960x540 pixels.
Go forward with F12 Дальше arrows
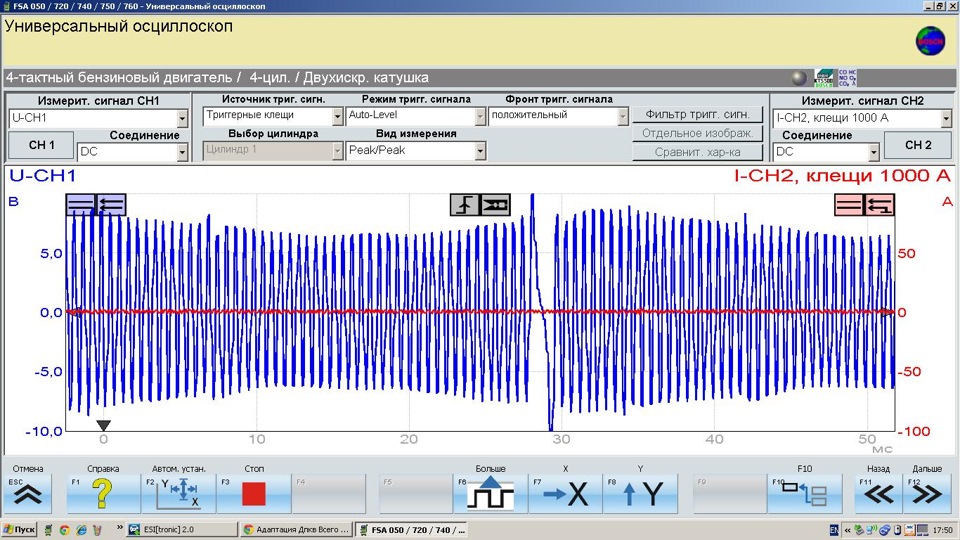(x=927, y=494)
